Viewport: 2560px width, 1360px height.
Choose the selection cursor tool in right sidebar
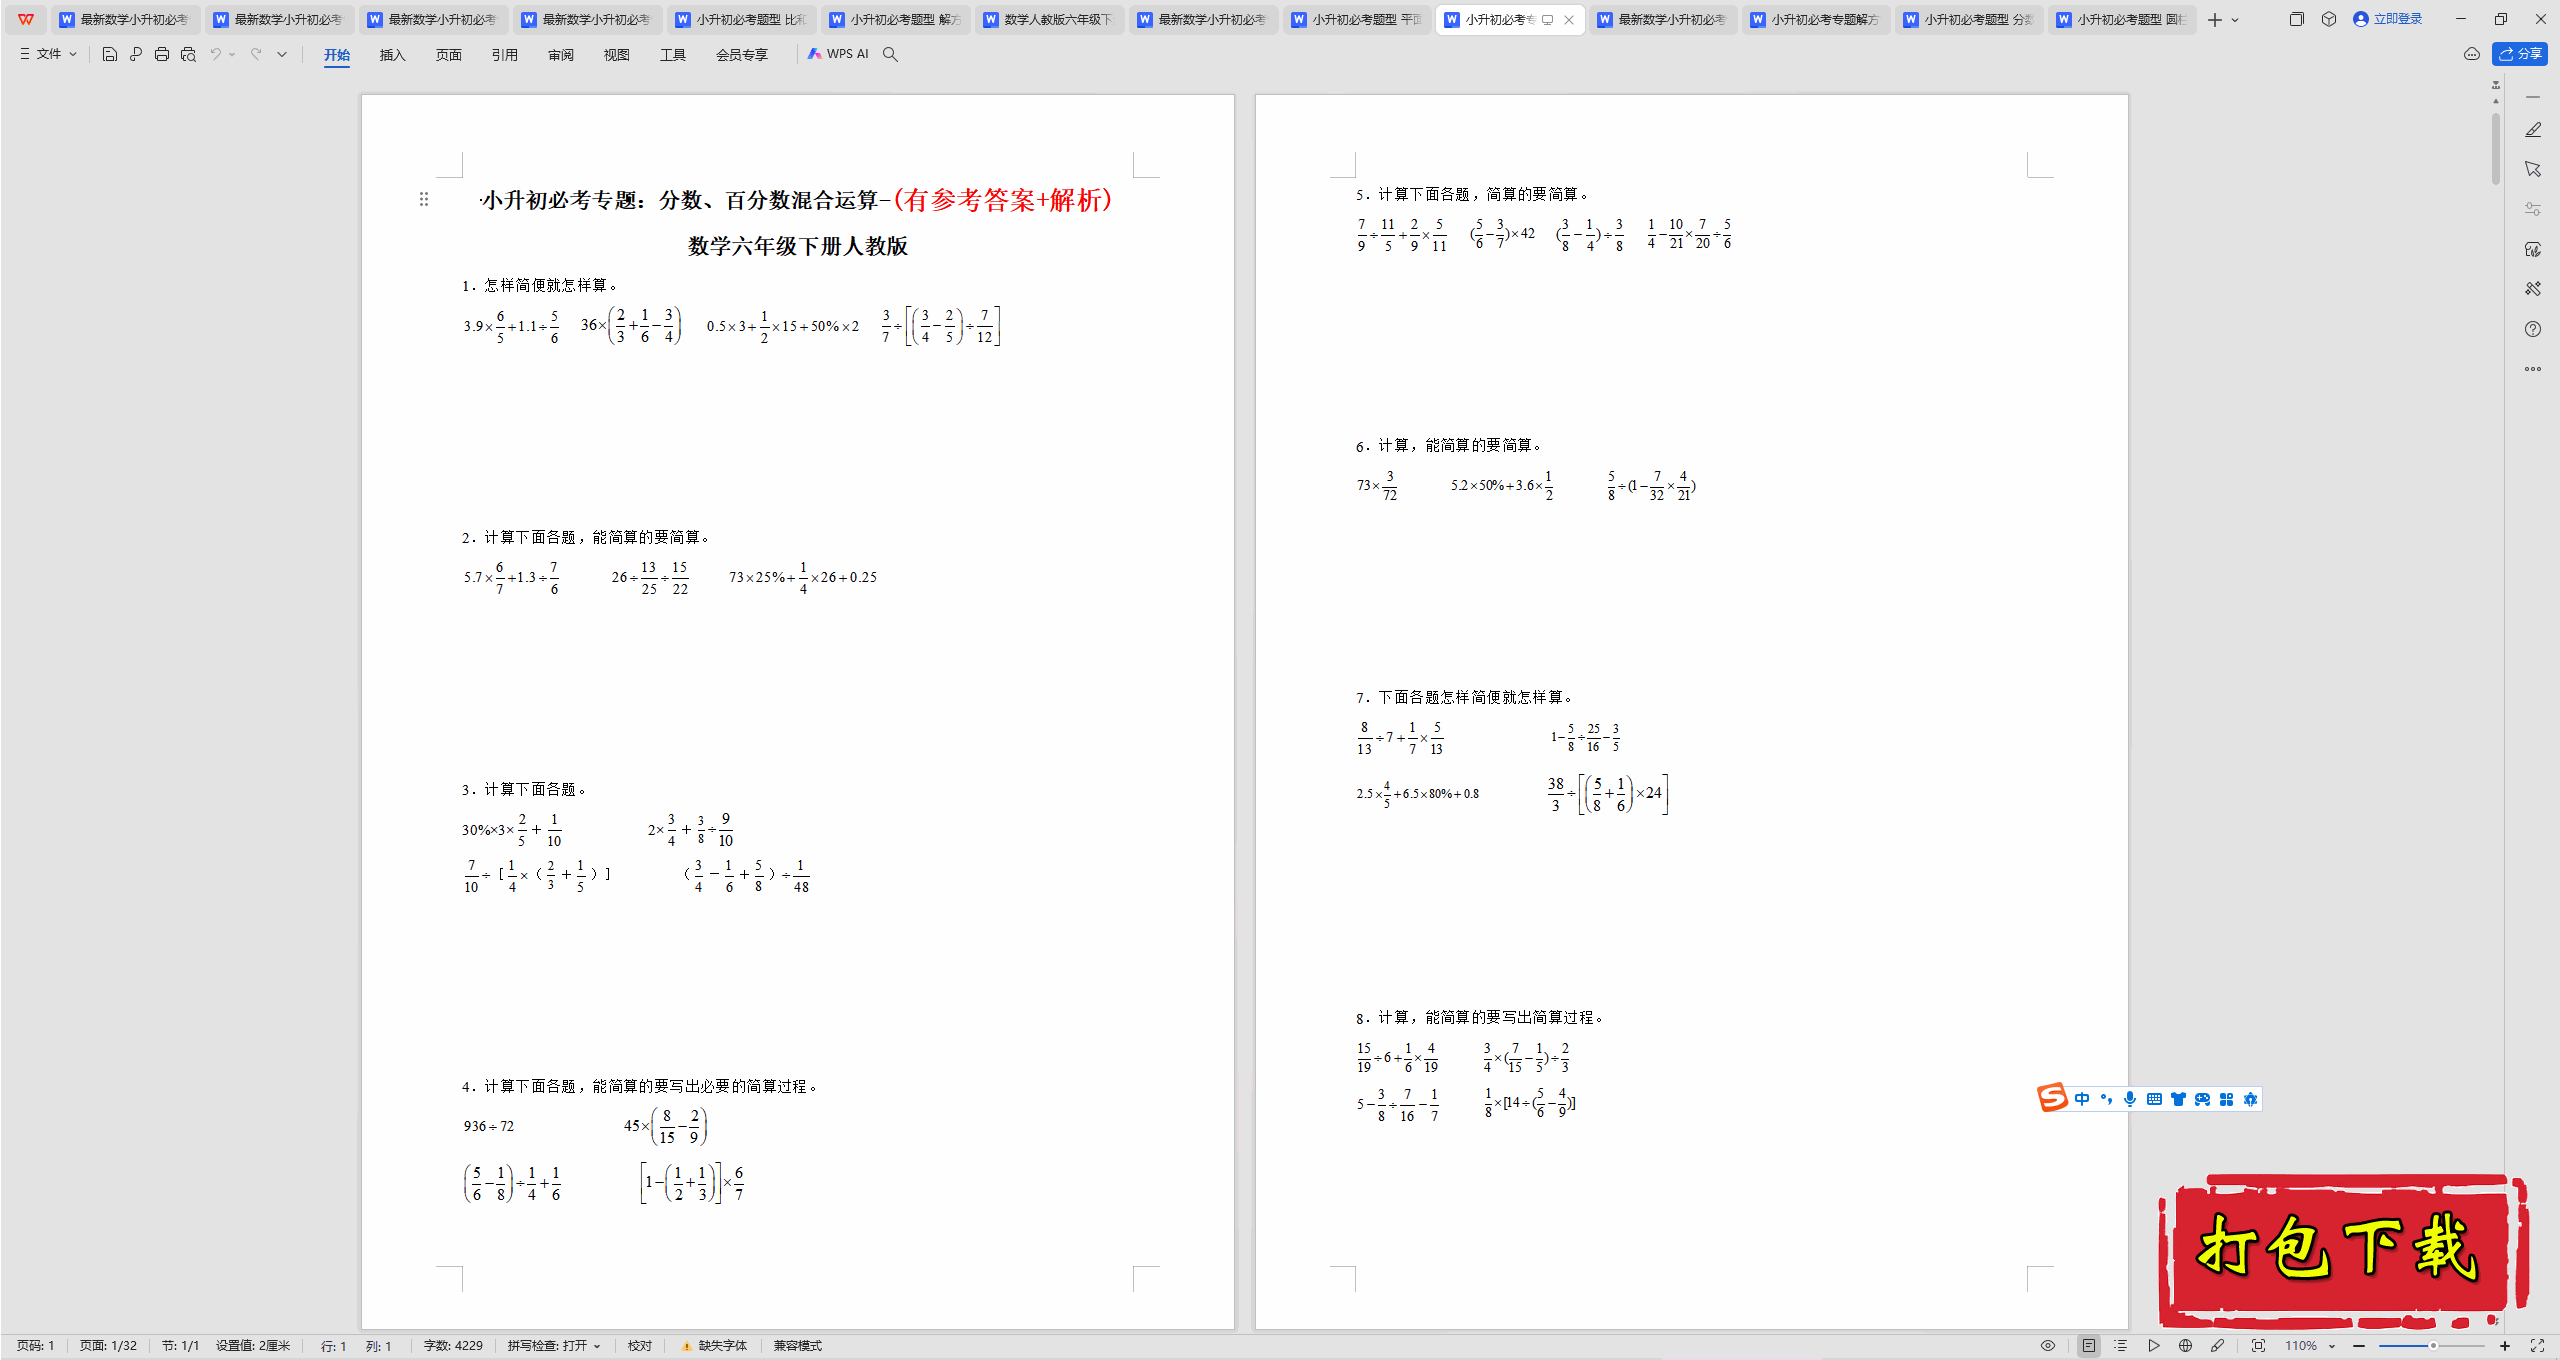pos(2533,169)
